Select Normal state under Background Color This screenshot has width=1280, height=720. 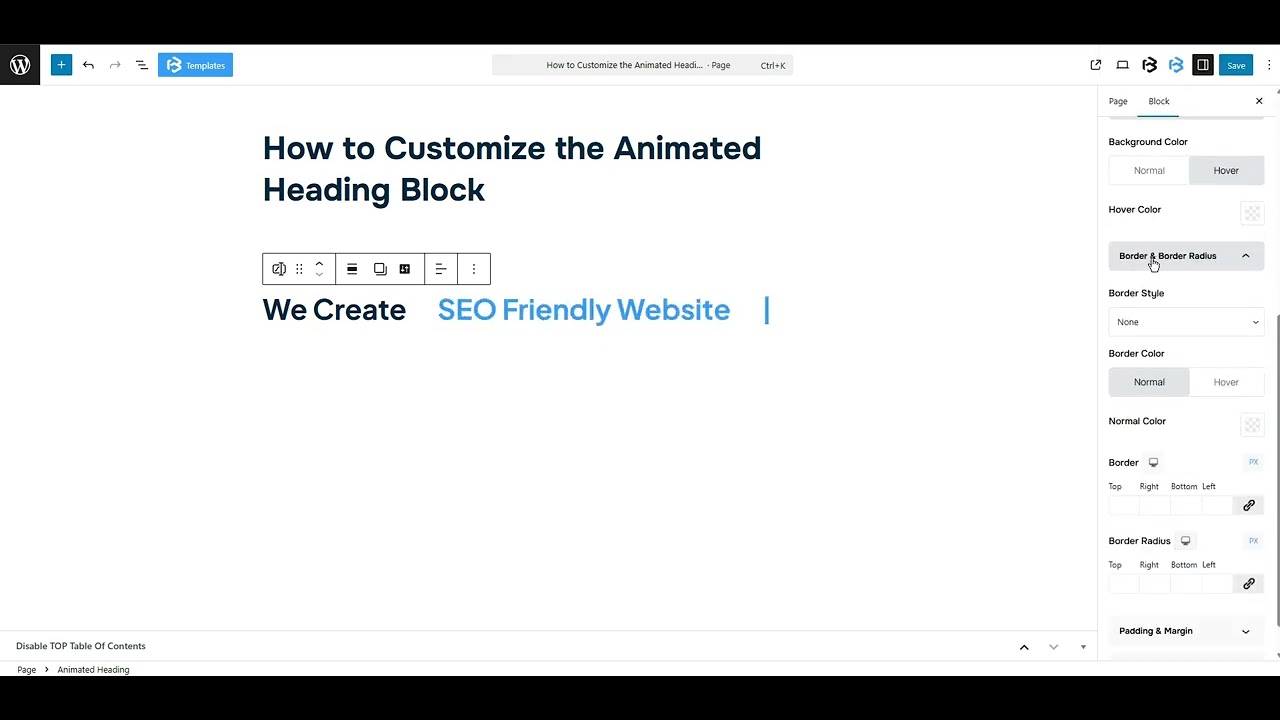[x=1148, y=170]
